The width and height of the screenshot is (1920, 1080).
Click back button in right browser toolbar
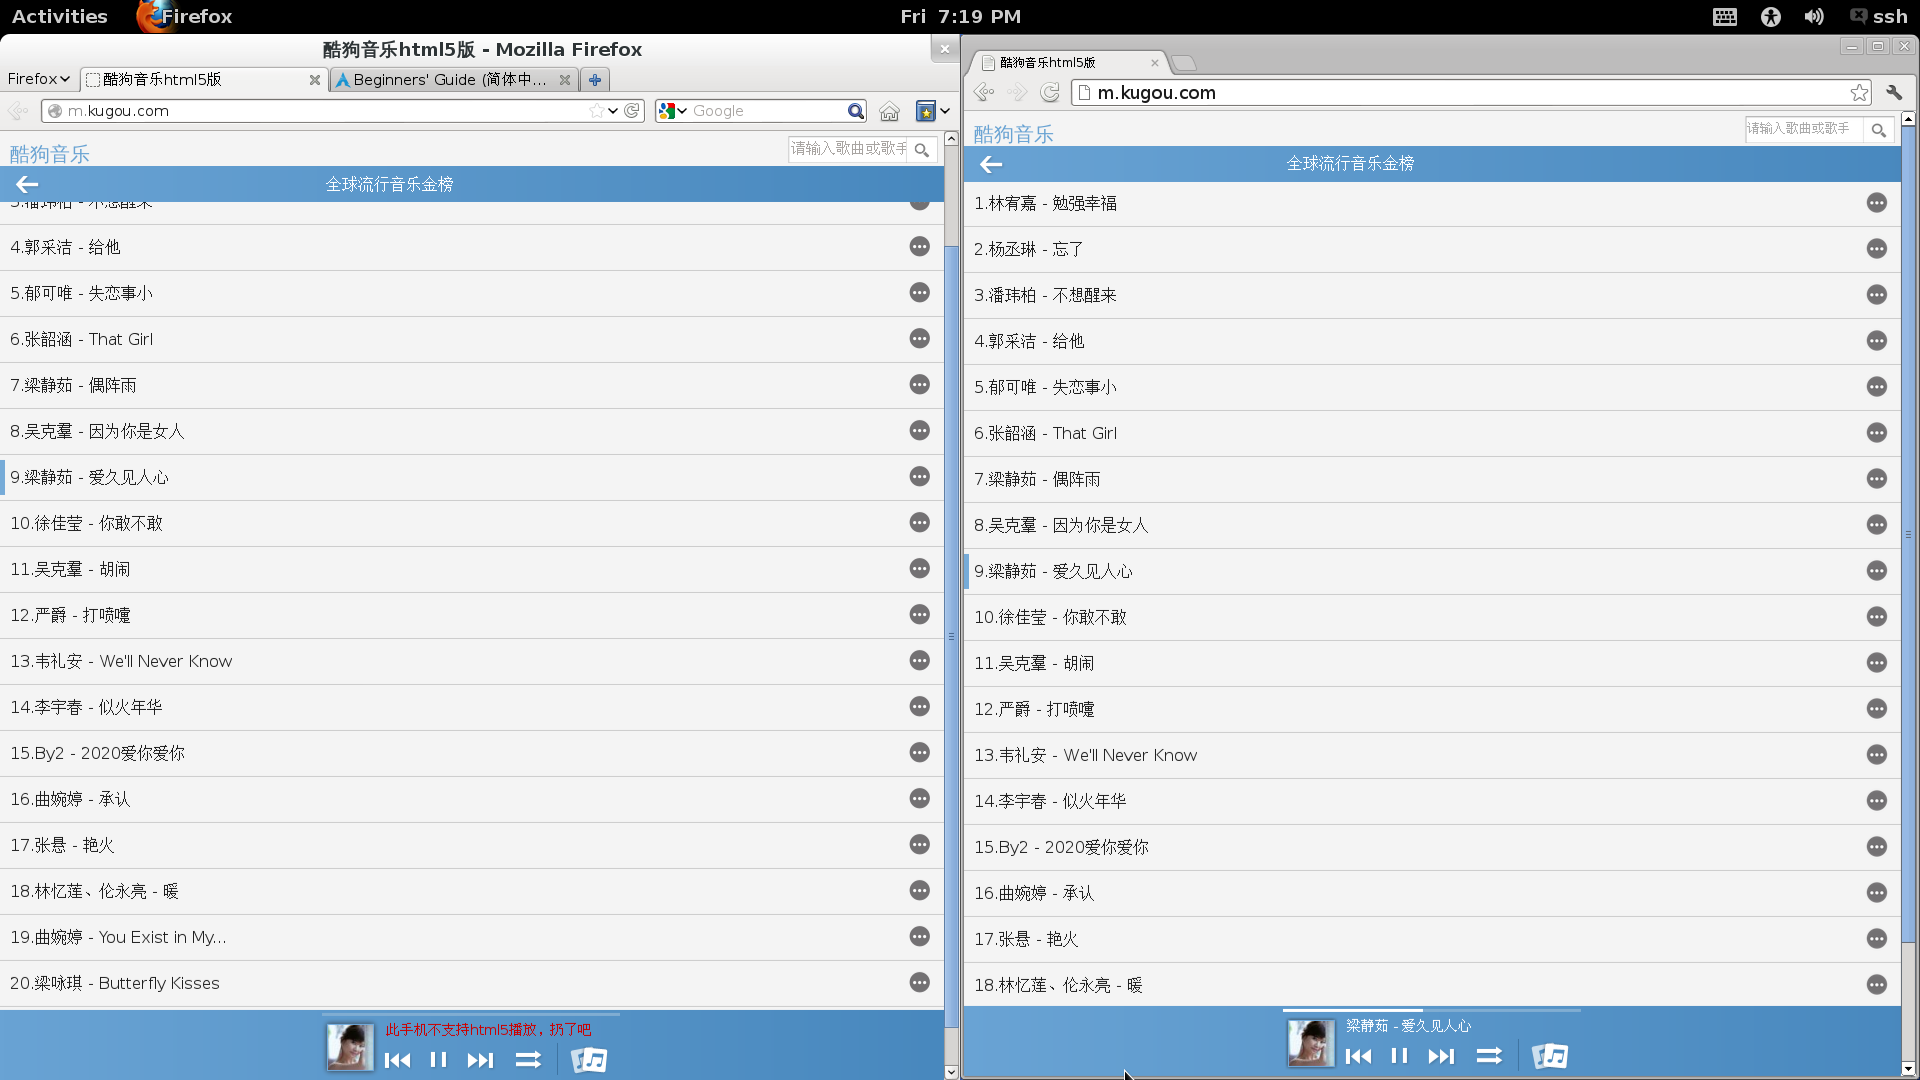tap(984, 92)
